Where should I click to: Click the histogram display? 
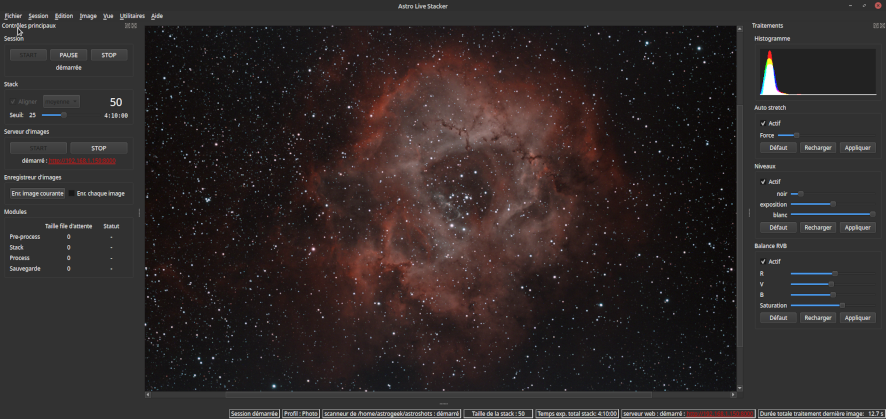[816, 72]
